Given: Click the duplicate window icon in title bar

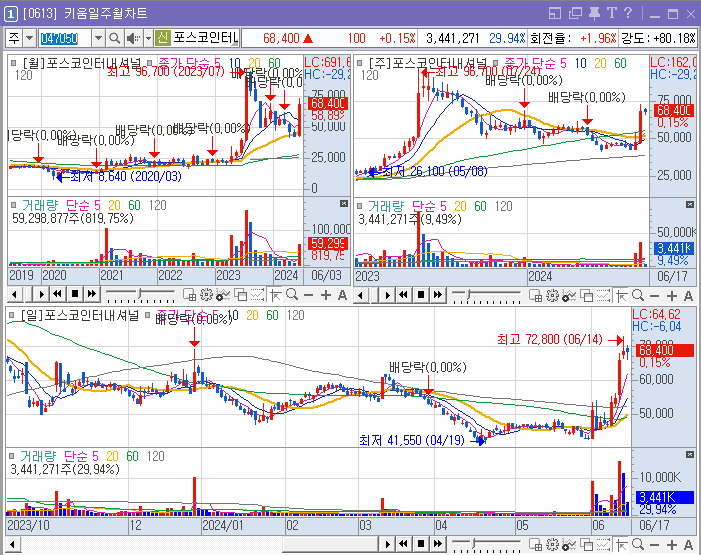Looking at the screenshot, I should (x=575, y=13).
